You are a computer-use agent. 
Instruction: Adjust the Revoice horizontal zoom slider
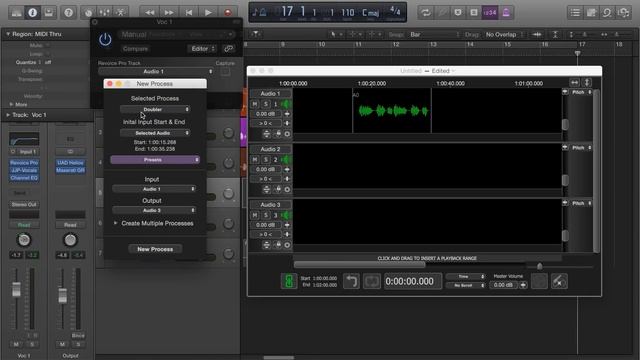point(540,267)
